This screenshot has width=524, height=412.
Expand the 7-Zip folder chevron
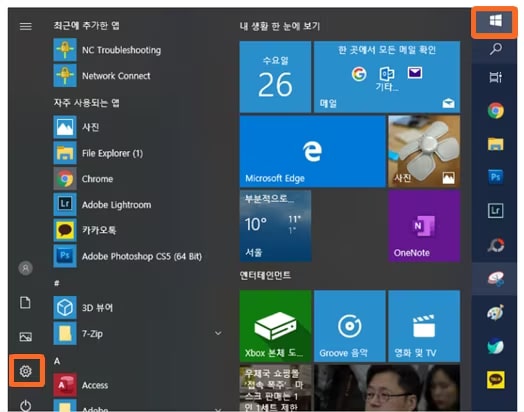click(x=218, y=333)
